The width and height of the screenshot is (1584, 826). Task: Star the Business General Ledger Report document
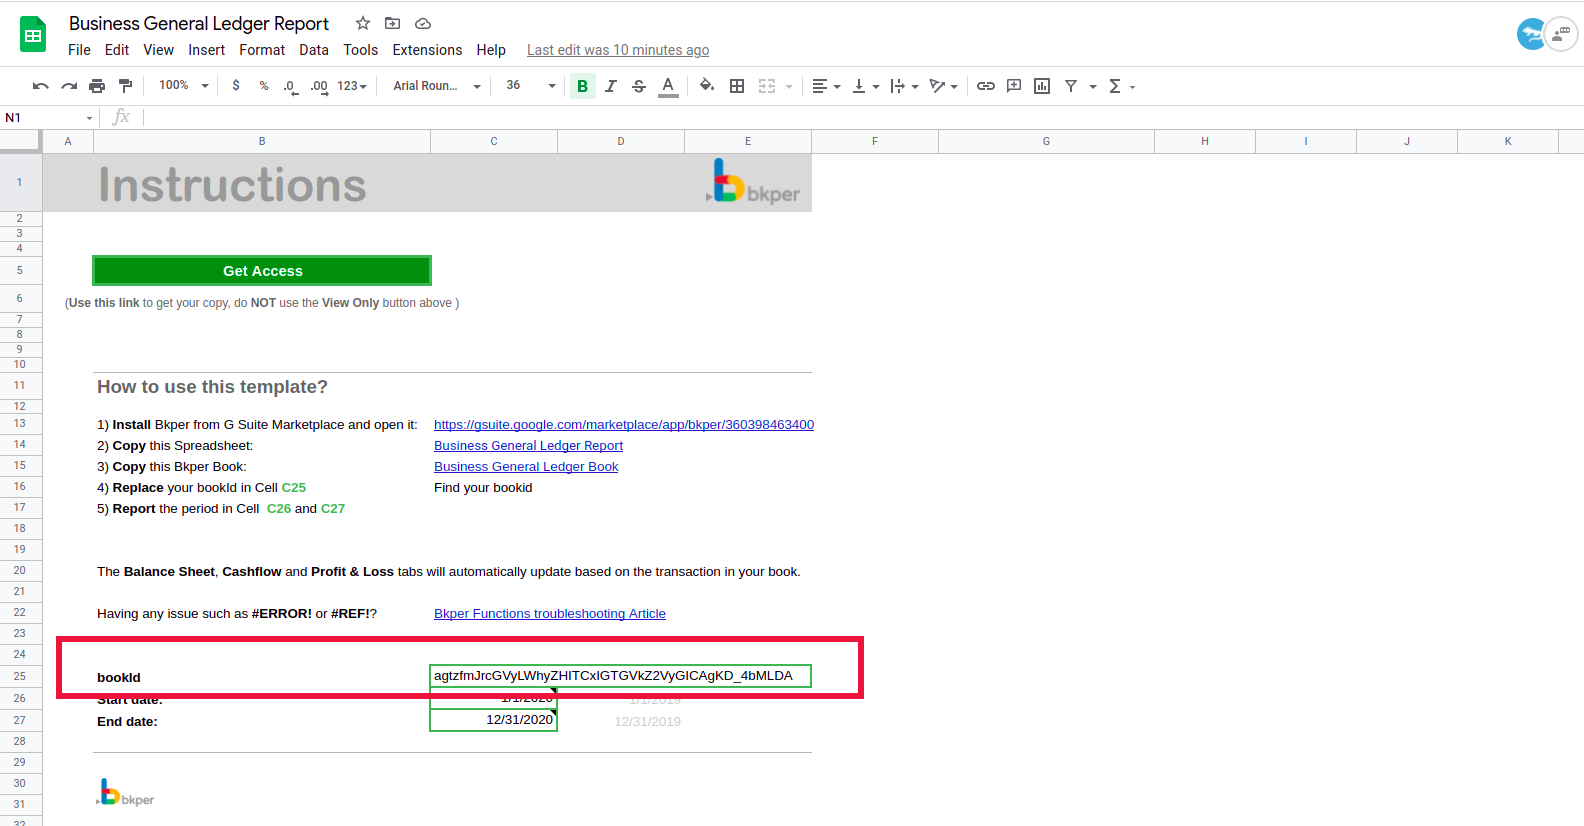pos(363,23)
